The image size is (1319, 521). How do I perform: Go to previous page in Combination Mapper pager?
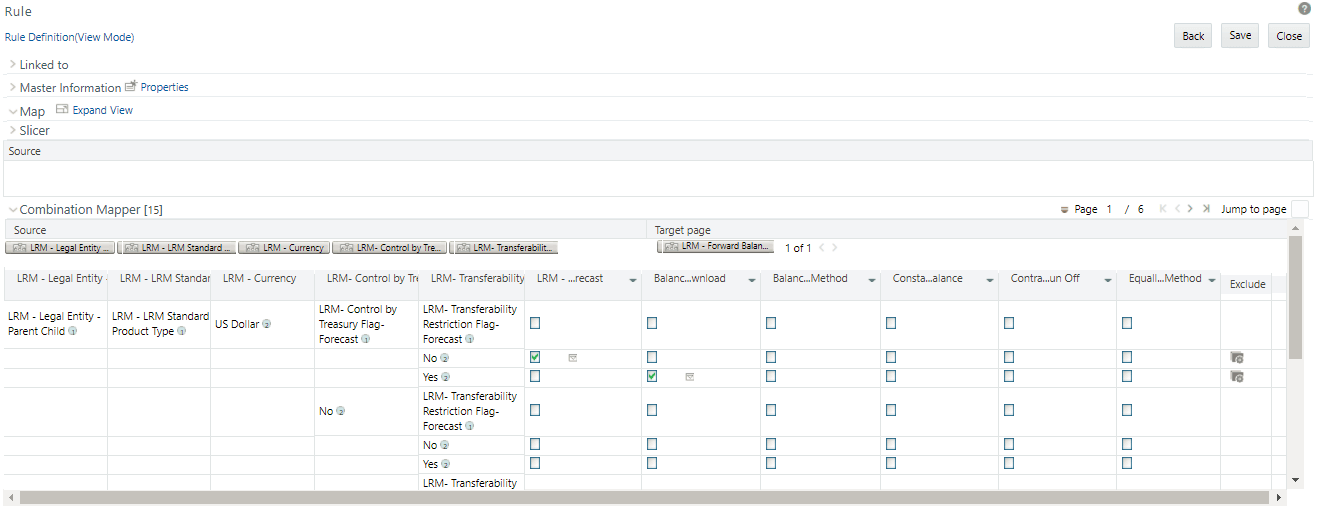pos(1178,209)
